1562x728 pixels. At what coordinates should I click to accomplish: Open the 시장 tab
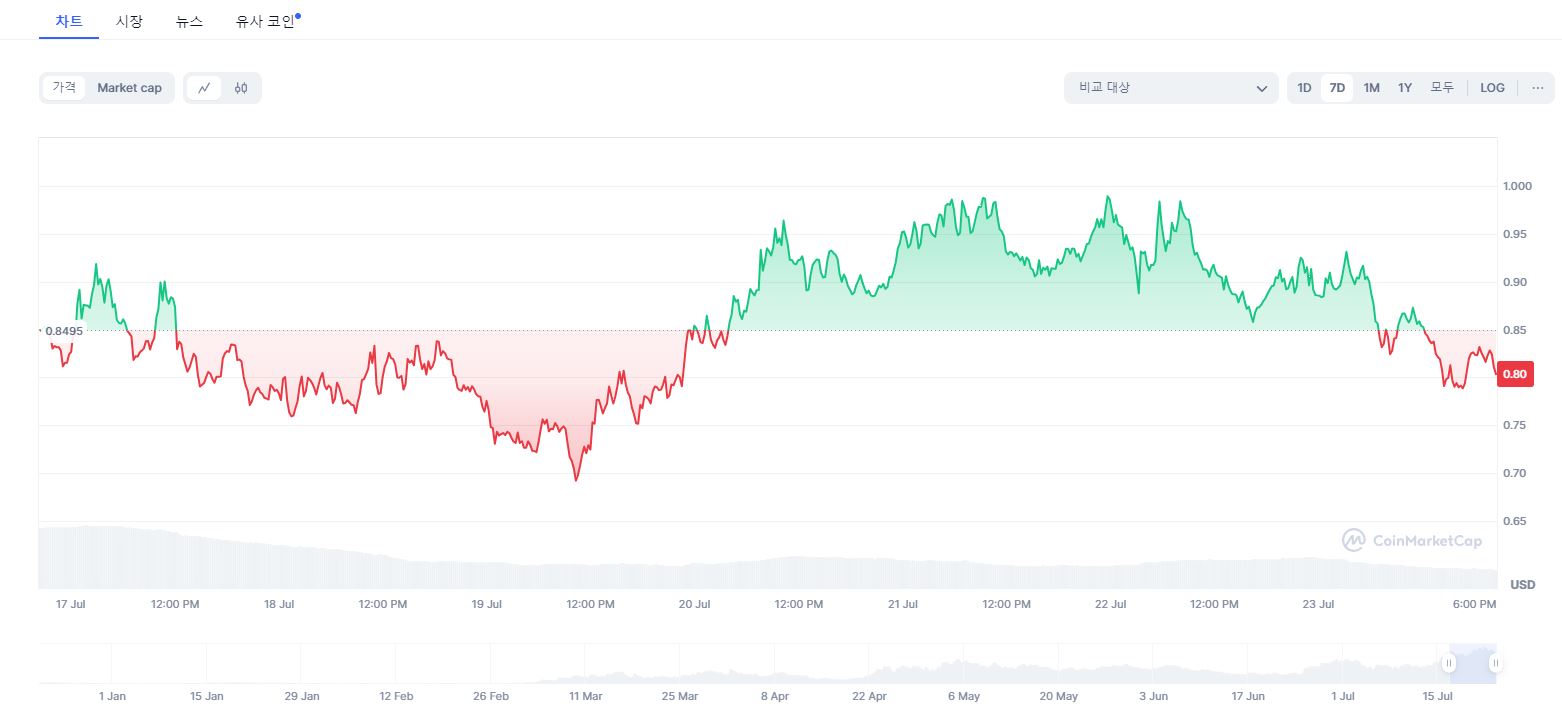pos(129,21)
